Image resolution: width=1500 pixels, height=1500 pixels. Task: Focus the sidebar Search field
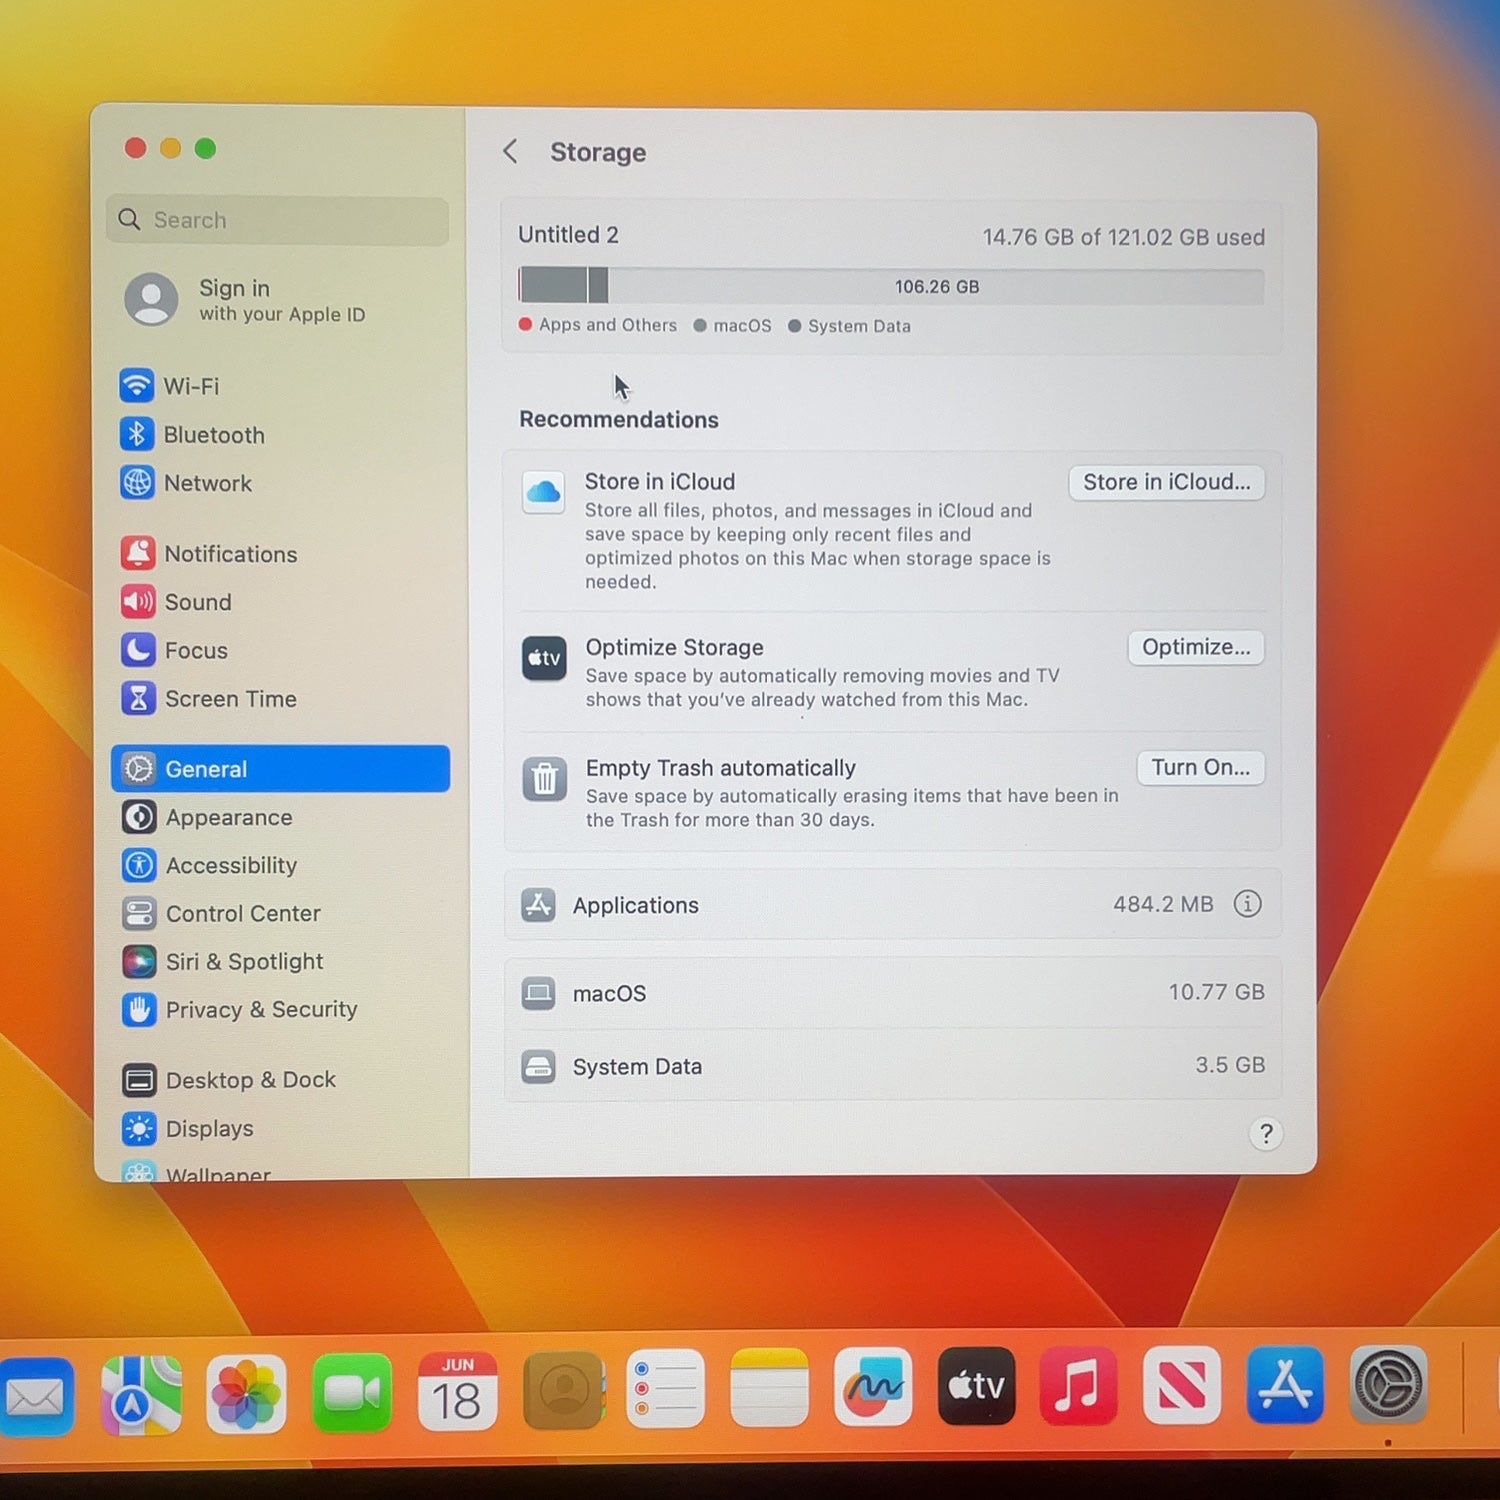click(x=277, y=220)
